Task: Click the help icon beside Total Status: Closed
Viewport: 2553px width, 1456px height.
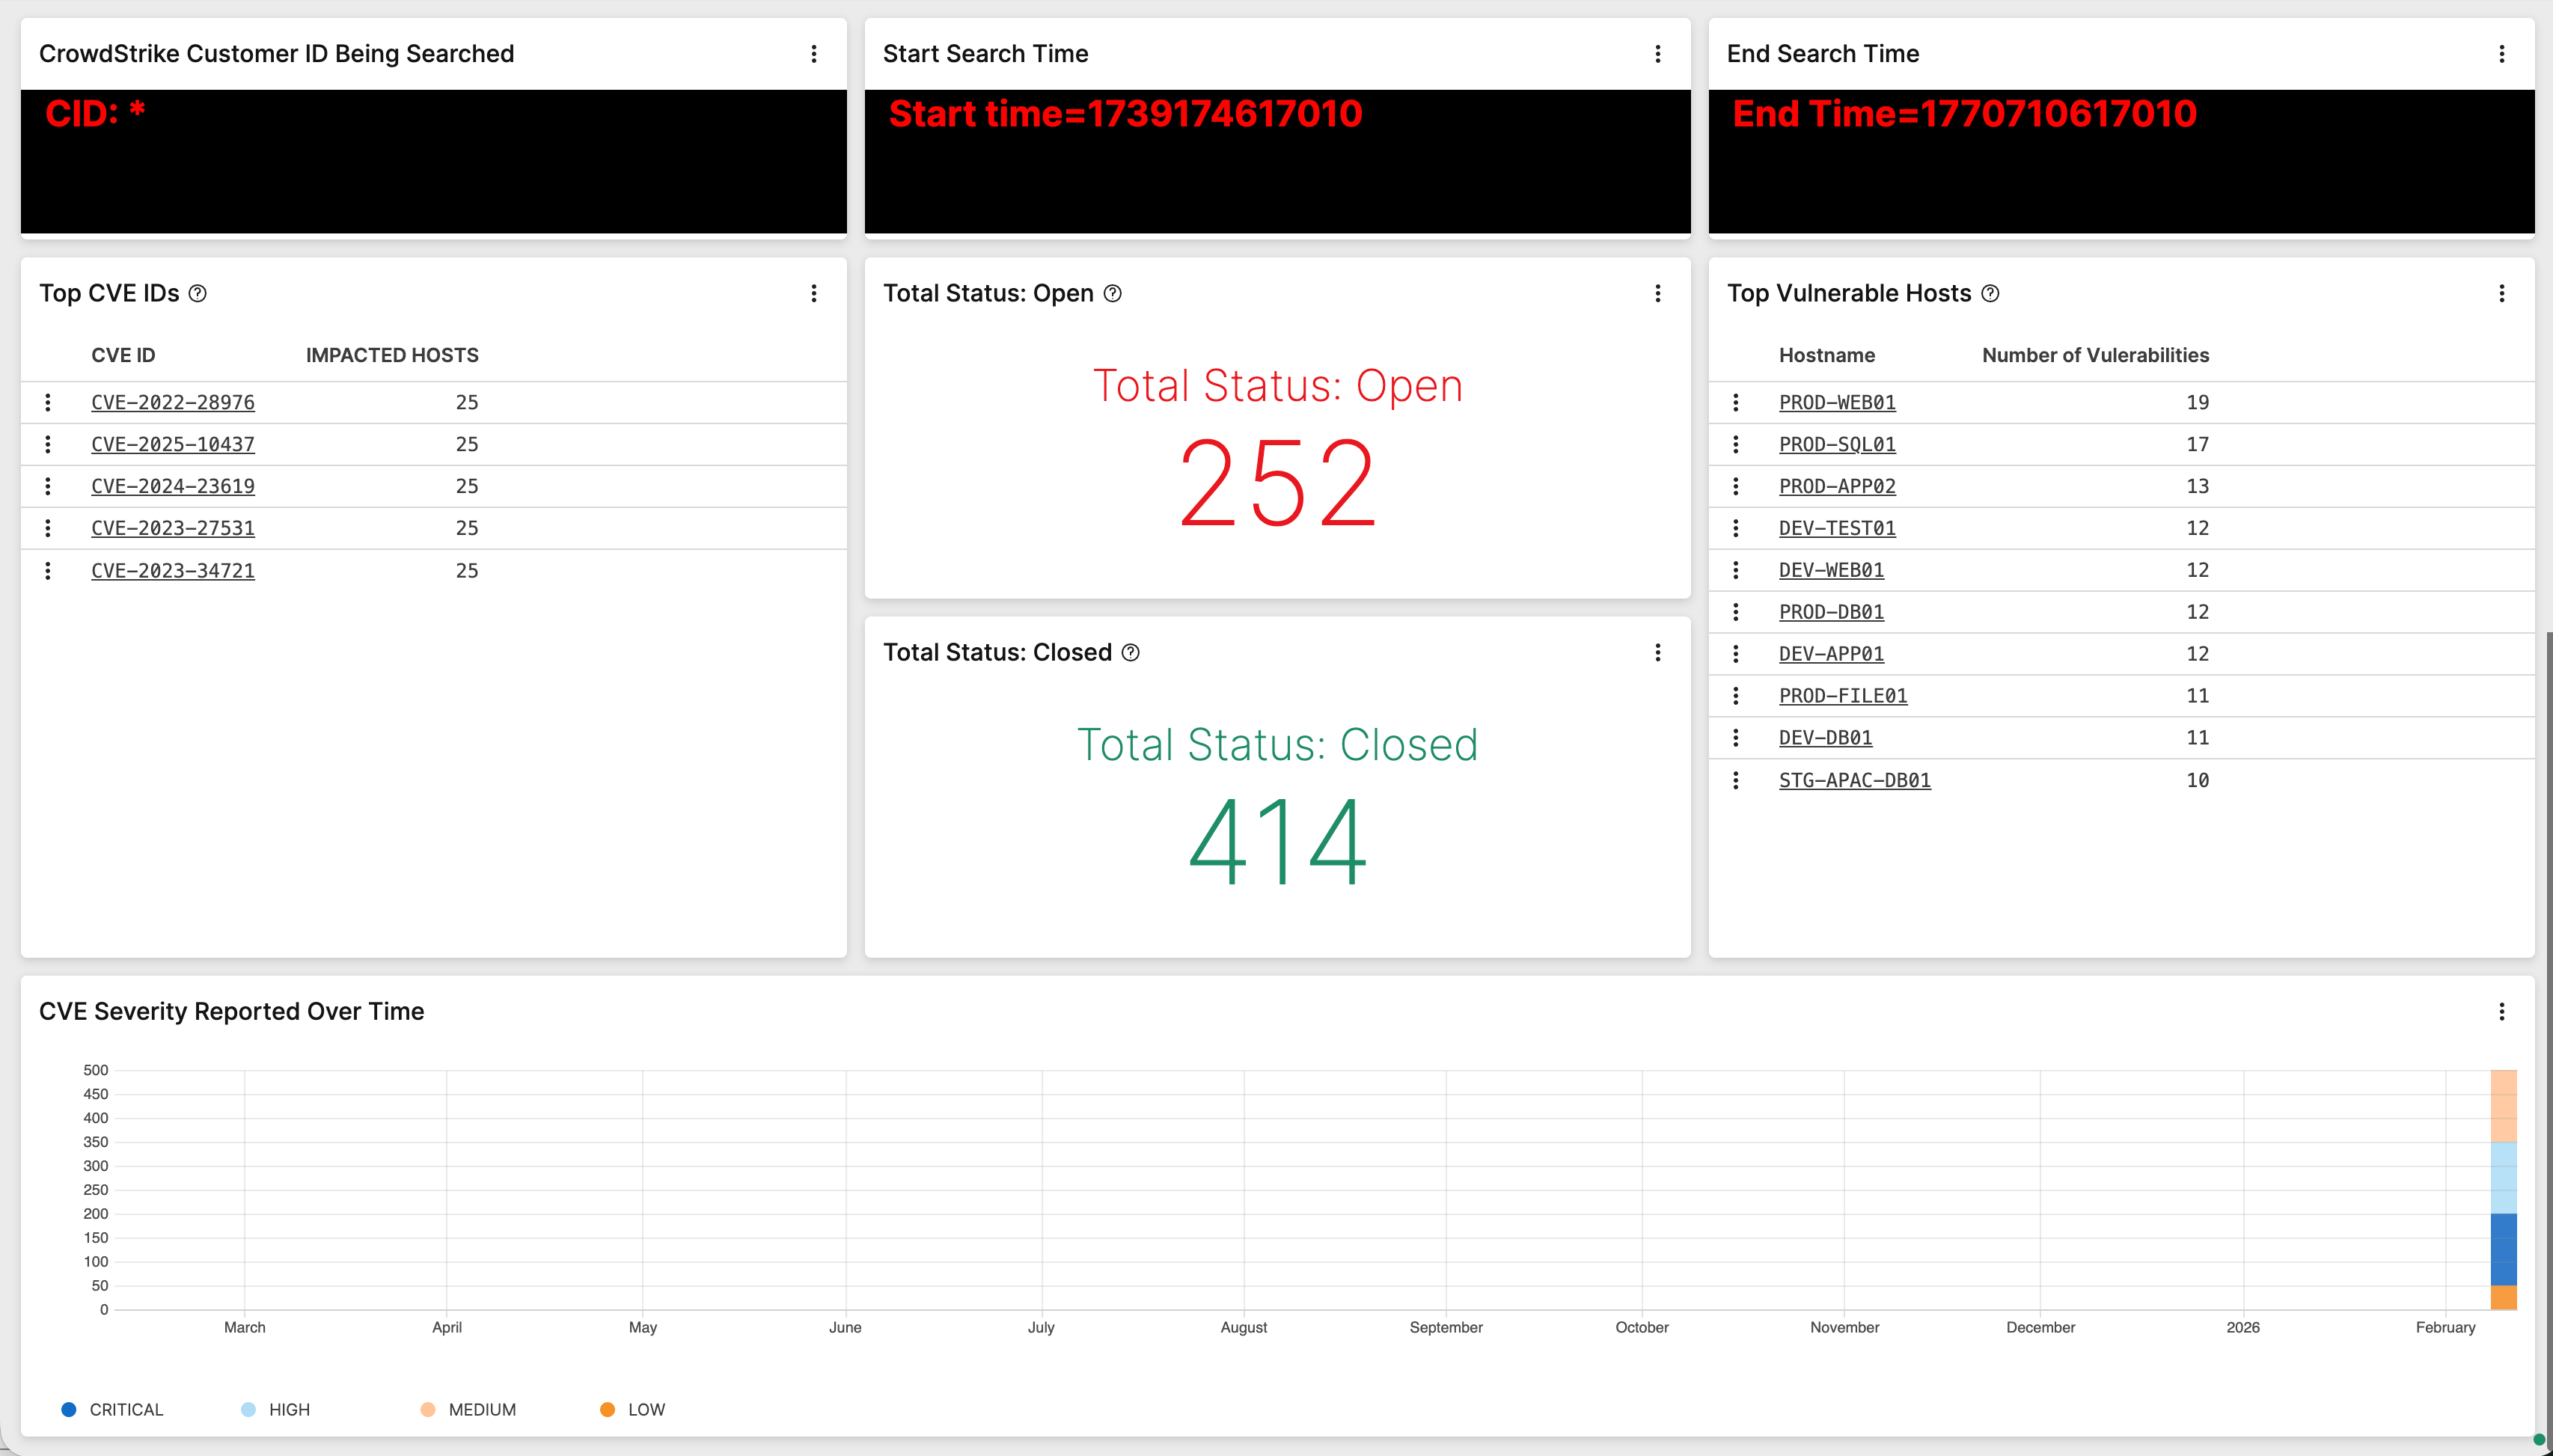Action: 1130,652
